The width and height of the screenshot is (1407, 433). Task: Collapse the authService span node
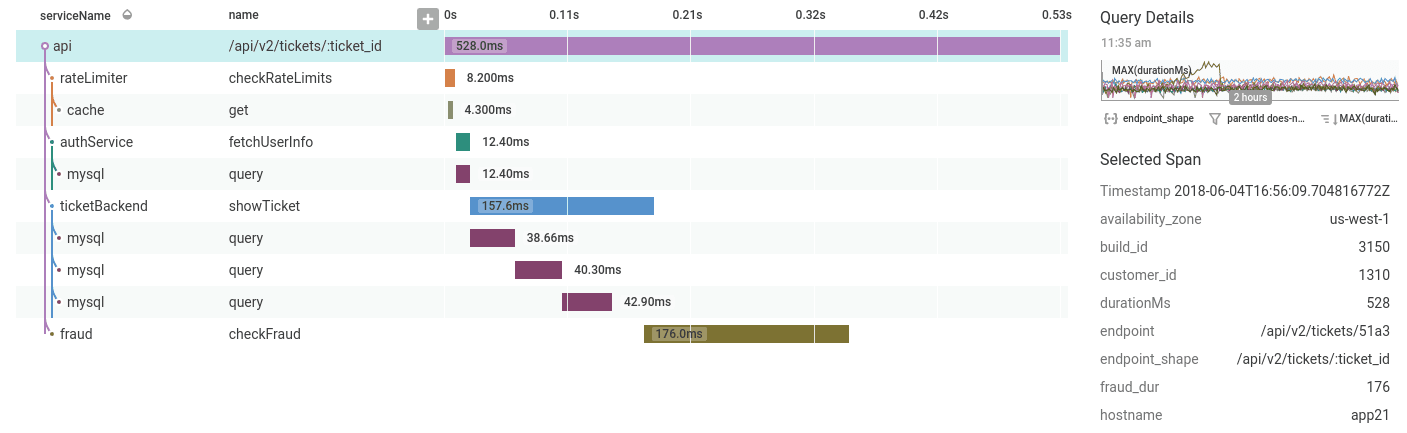pyautogui.click(x=52, y=142)
